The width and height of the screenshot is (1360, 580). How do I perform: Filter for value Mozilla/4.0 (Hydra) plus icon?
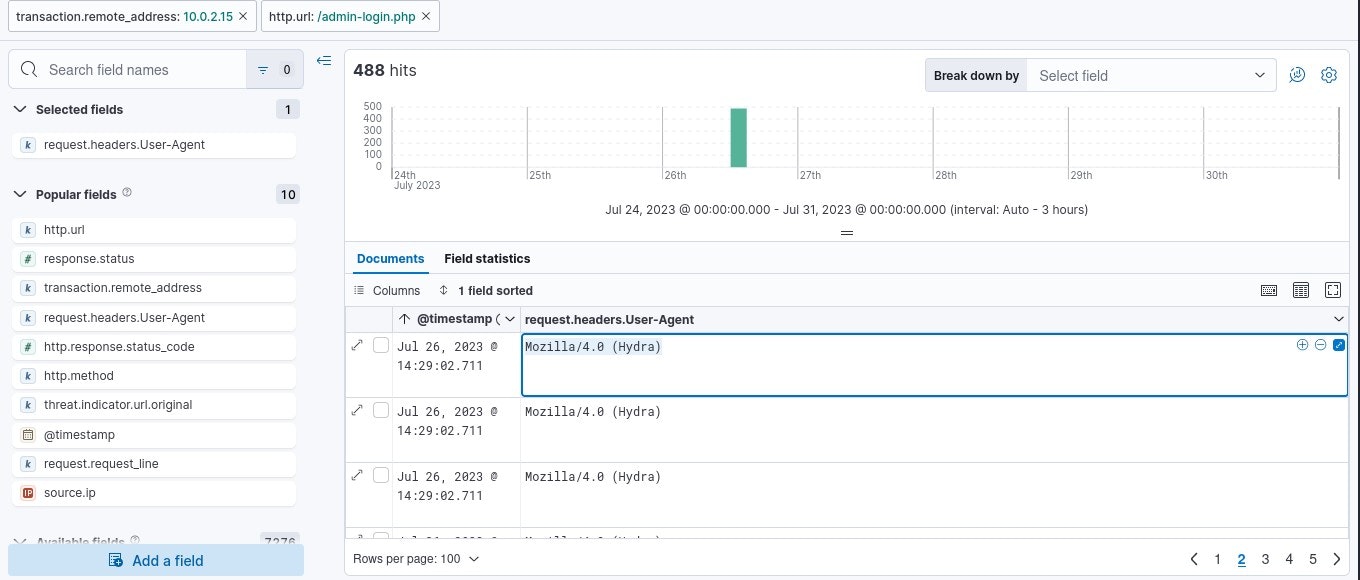(1302, 345)
